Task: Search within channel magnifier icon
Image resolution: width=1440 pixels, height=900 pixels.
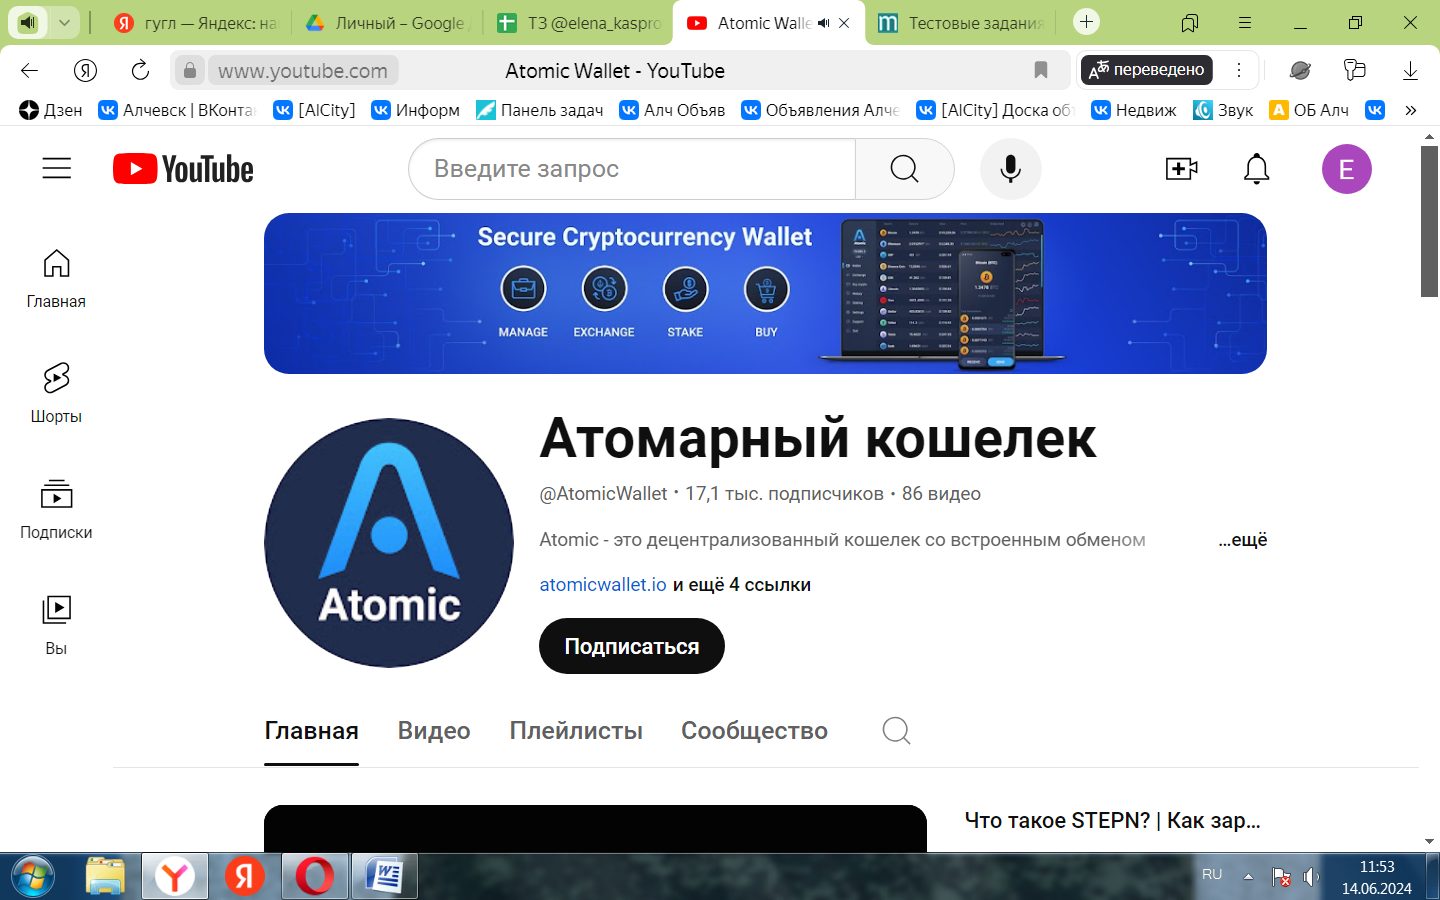Action: (896, 731)
